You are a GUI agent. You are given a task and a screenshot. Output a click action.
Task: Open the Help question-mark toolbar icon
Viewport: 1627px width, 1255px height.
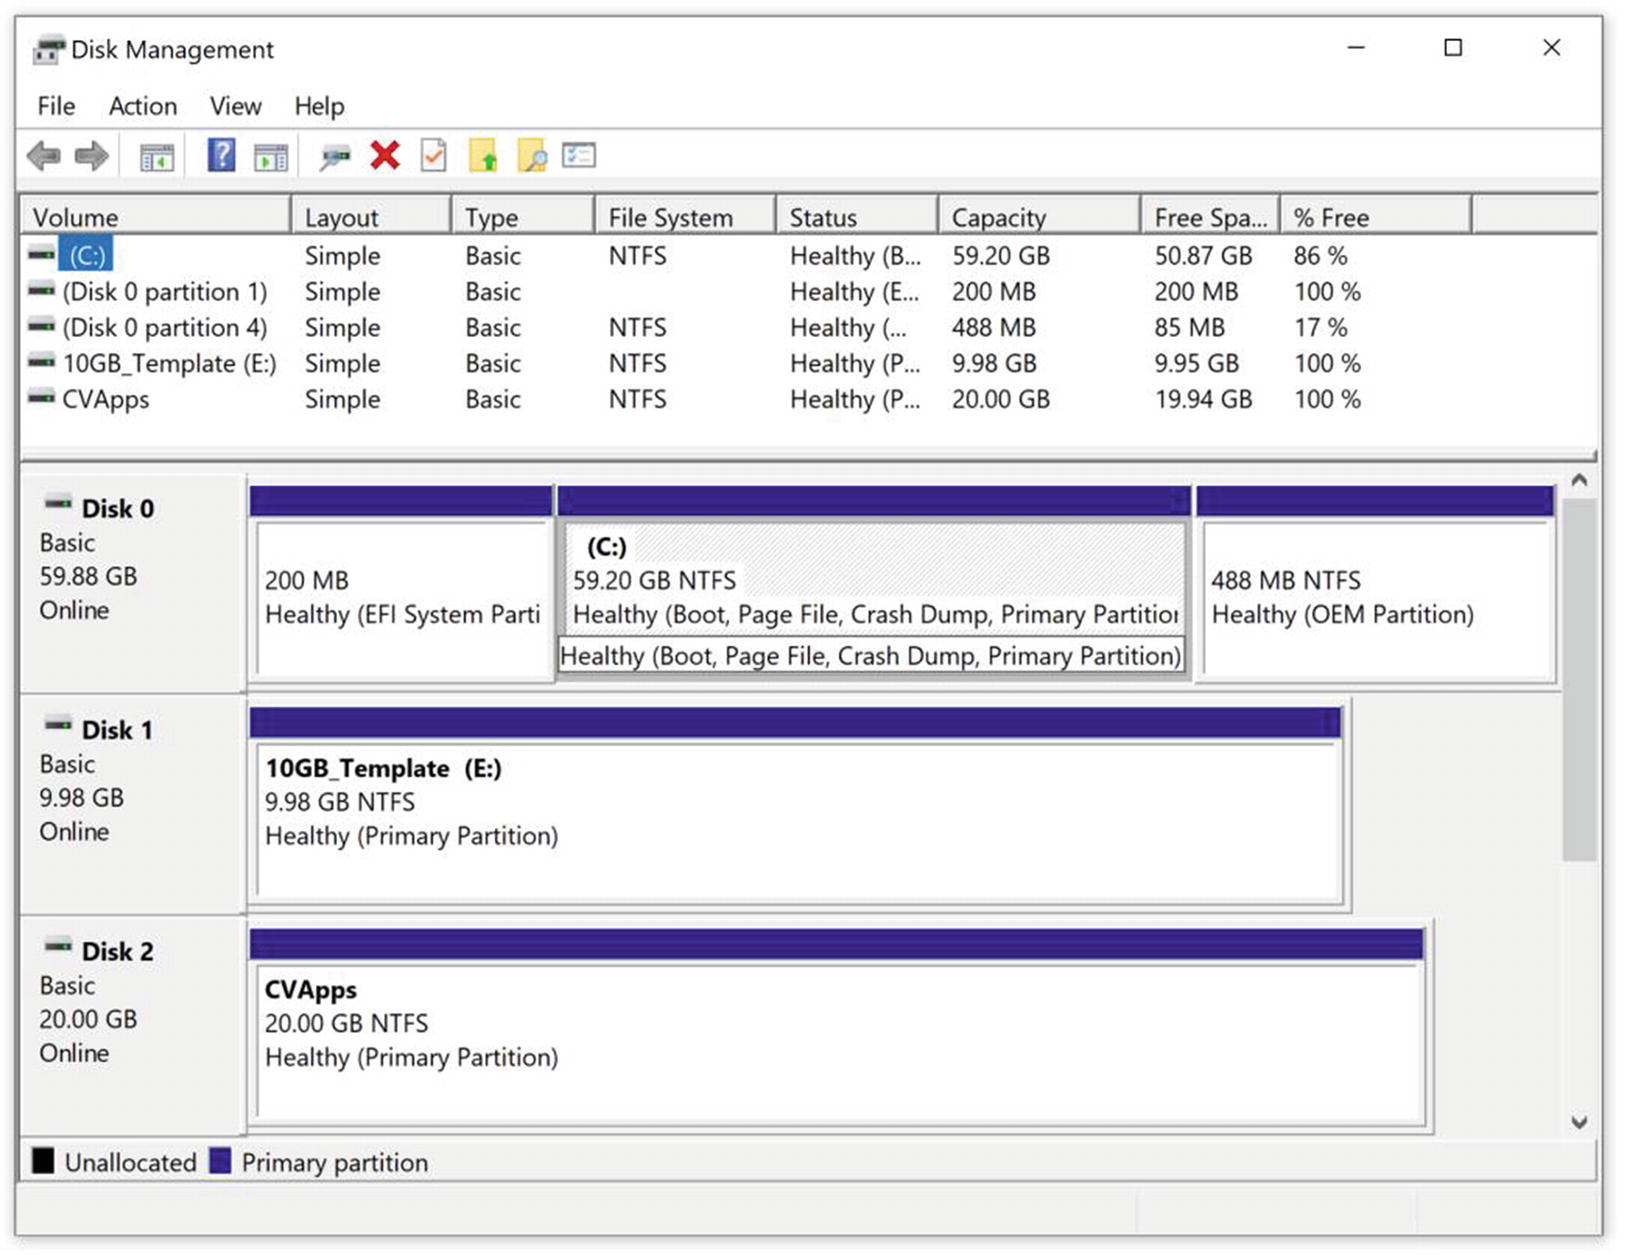pyautogui.click(x=221, y=155)
